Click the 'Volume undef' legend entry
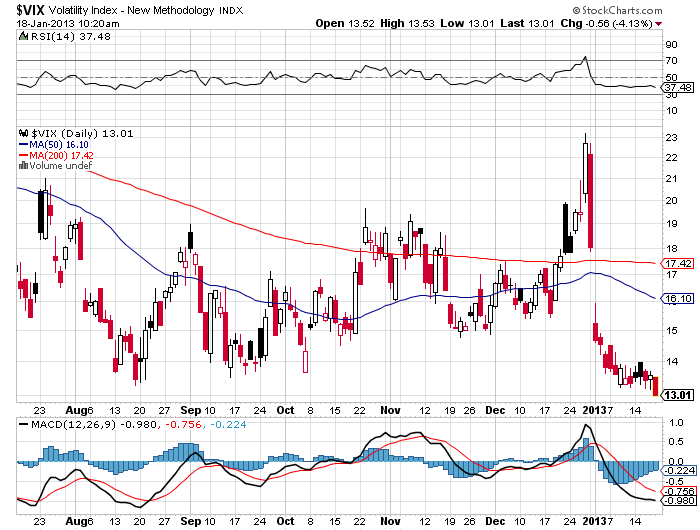Screen dimensions: 700x530 click(61, 166)
